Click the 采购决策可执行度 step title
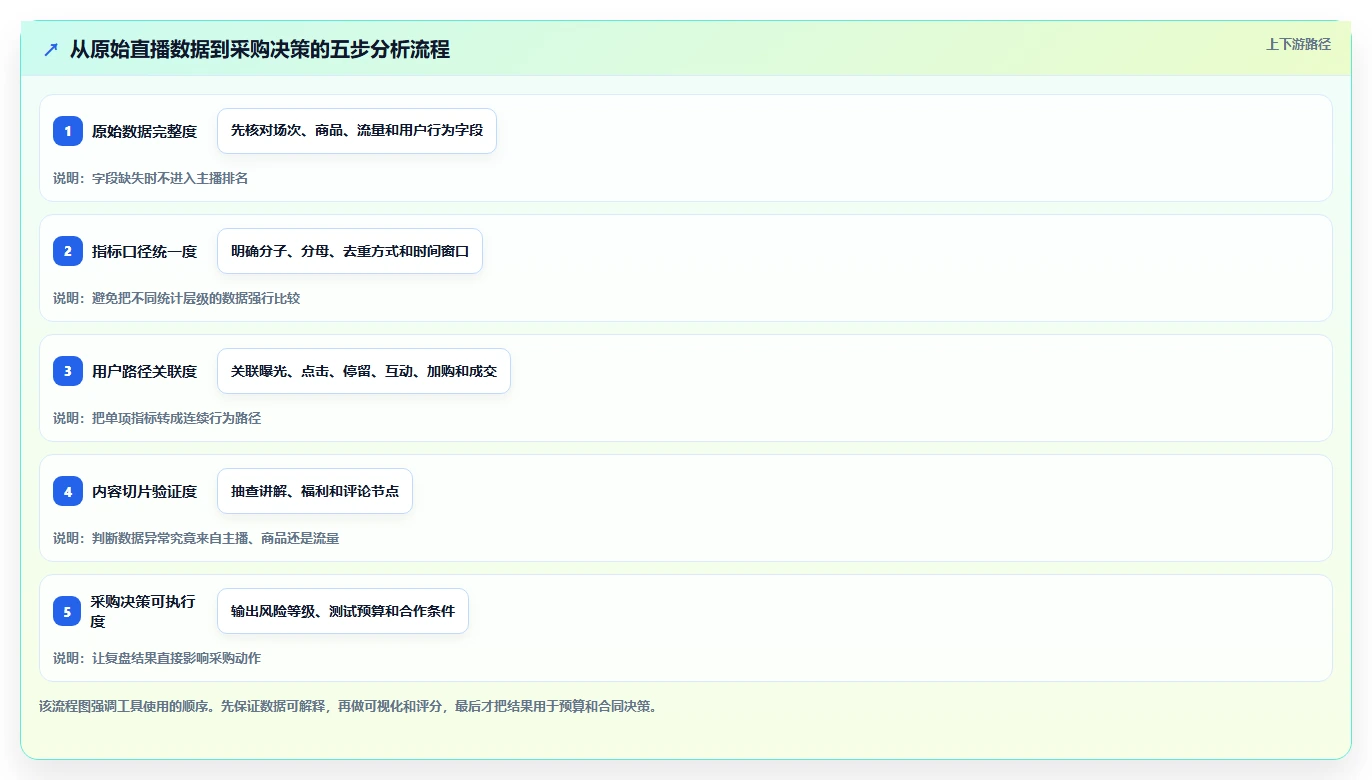The height and width of the screenshot is (780, 1372). coord(143,611)
